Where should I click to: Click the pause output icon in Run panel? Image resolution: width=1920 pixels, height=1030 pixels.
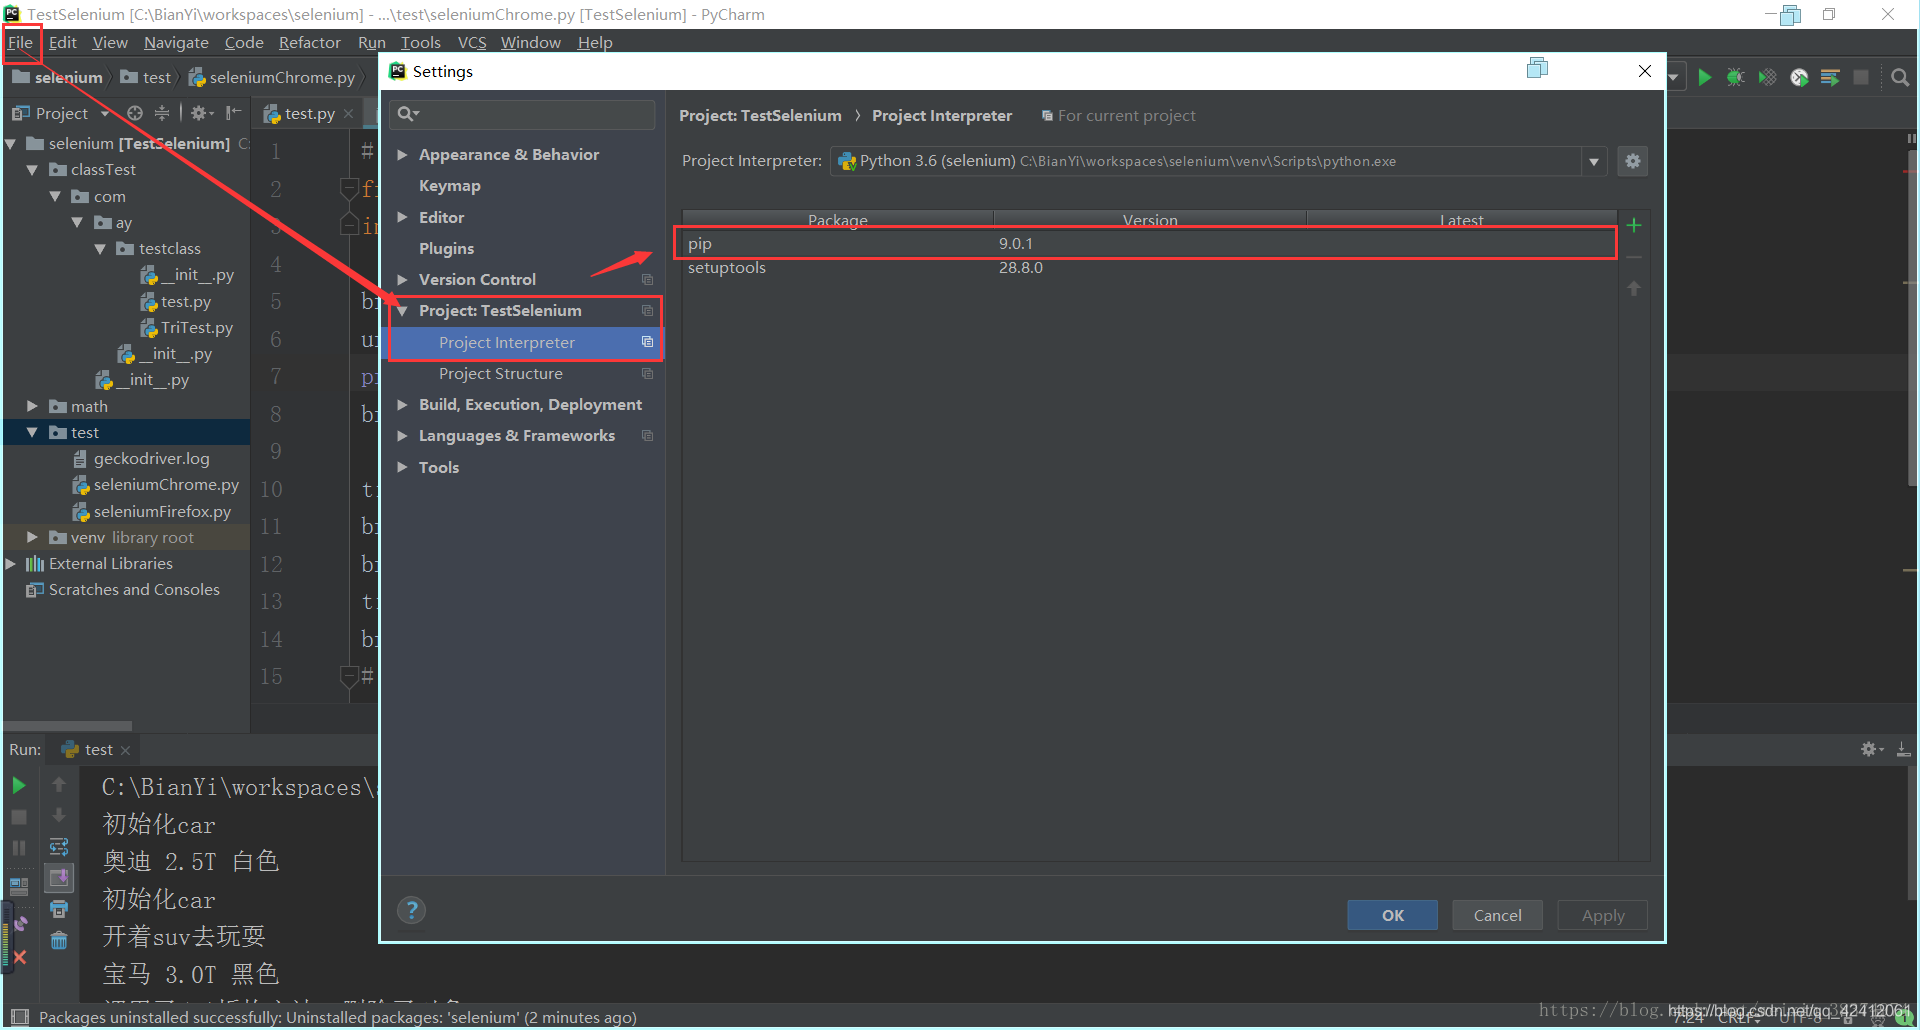[x=19, y=848]
